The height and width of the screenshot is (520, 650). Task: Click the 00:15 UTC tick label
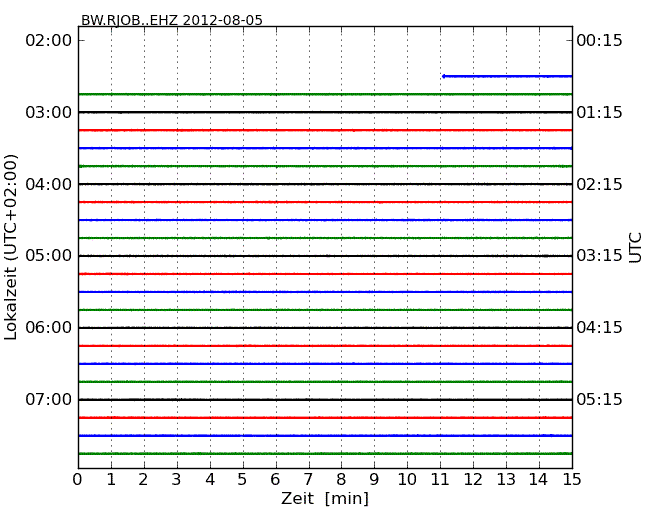click(x=599, y=41)
